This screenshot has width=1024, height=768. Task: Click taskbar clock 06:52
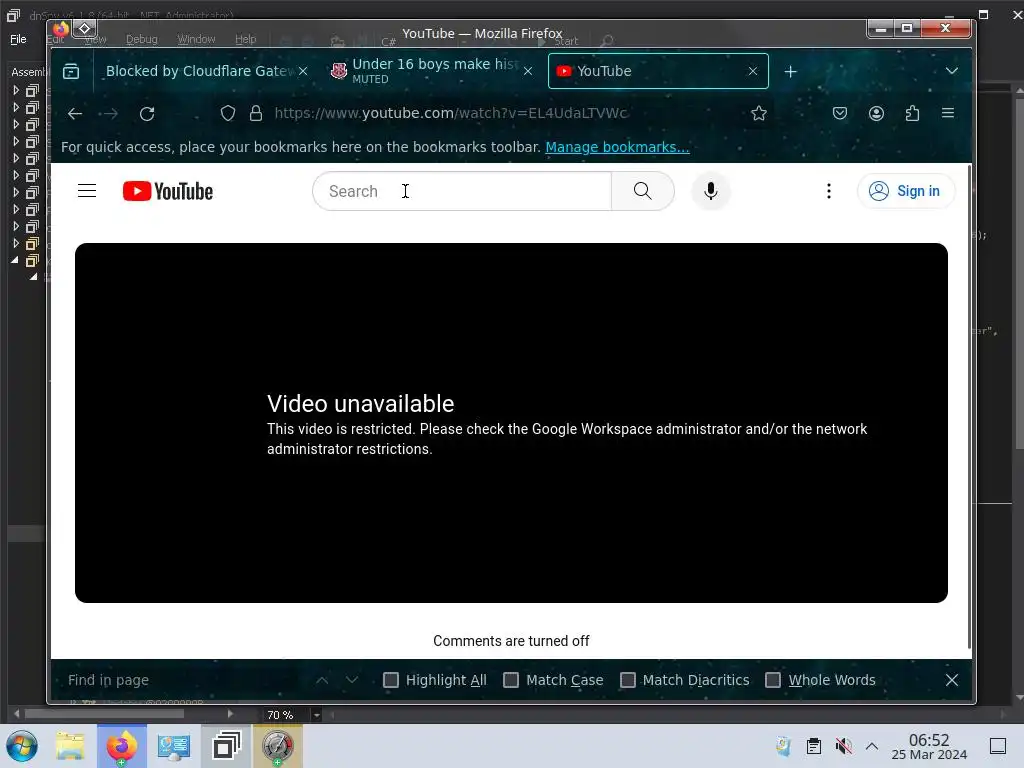[929, 746]
